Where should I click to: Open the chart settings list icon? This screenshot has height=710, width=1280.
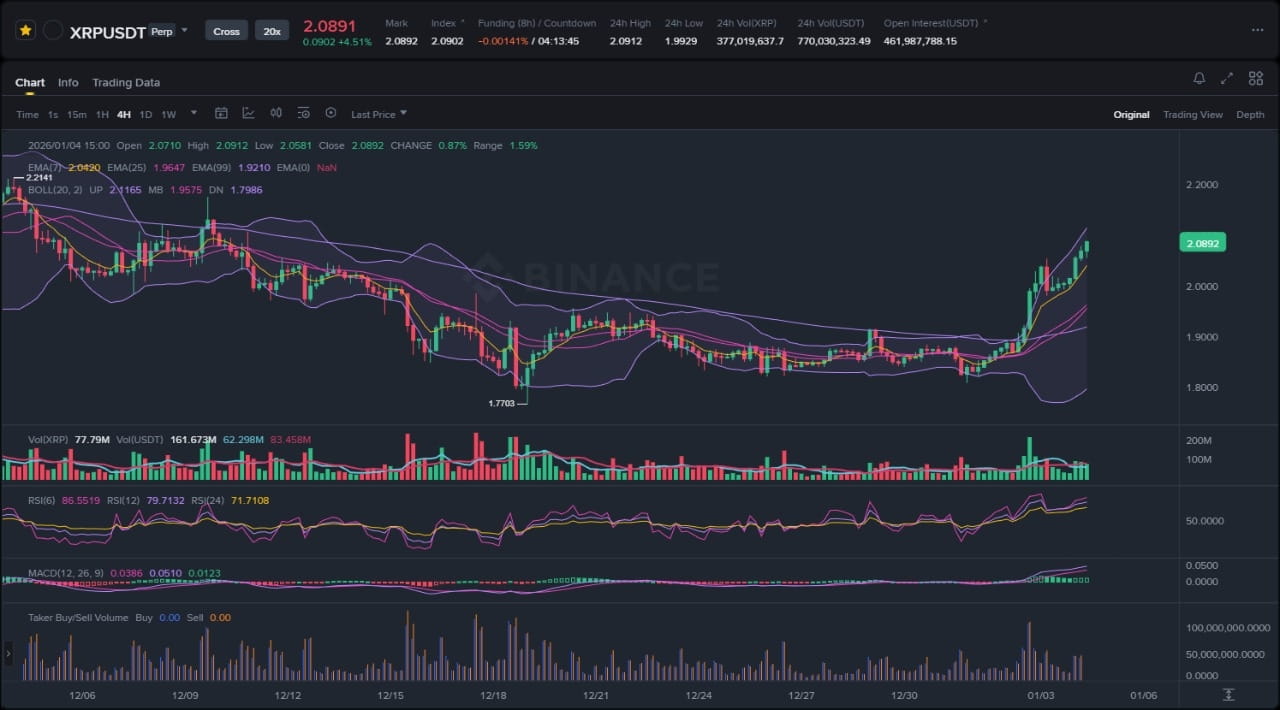(303, 114)
